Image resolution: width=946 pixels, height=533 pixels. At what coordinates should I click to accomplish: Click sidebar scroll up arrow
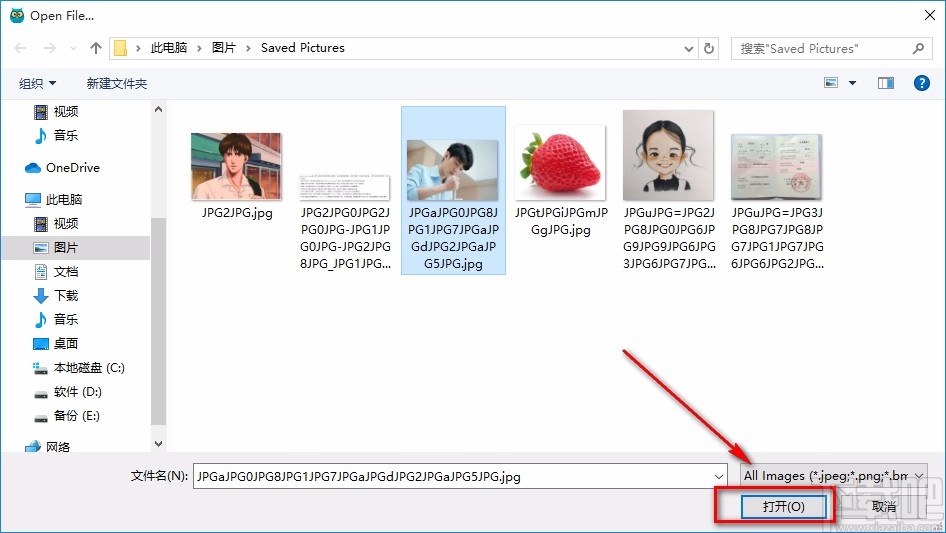pyautogui.click(x=158, y=109)
